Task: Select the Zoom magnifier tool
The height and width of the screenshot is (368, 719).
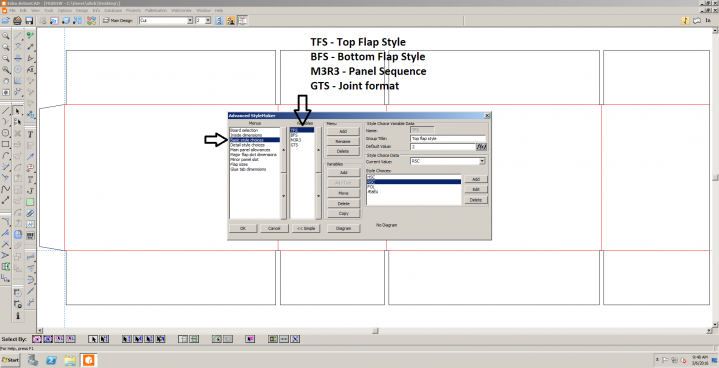Action: pyautogui.click(x=6, y=36)
